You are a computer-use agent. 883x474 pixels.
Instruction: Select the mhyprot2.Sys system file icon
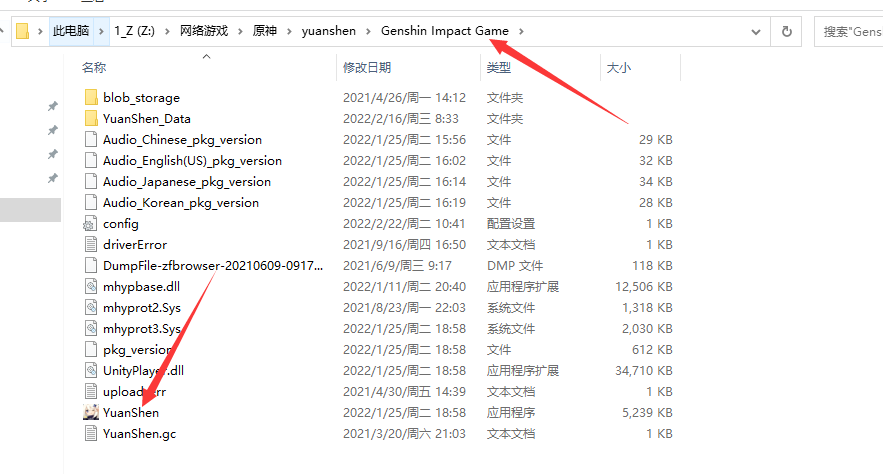pos(91,308)
